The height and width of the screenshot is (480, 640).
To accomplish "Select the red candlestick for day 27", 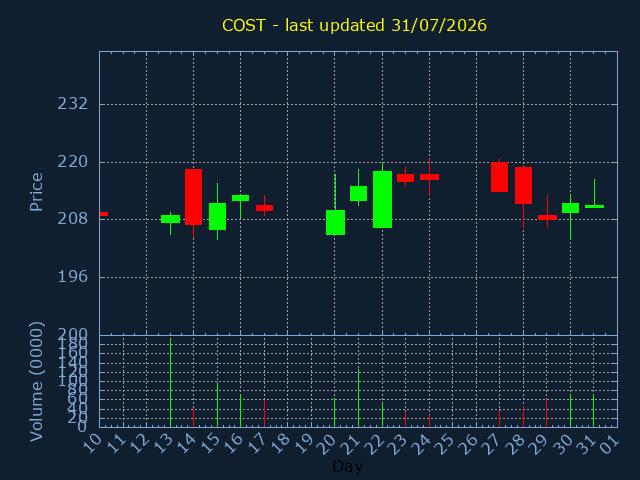I will pyautogui.click(x=500, y=177).
